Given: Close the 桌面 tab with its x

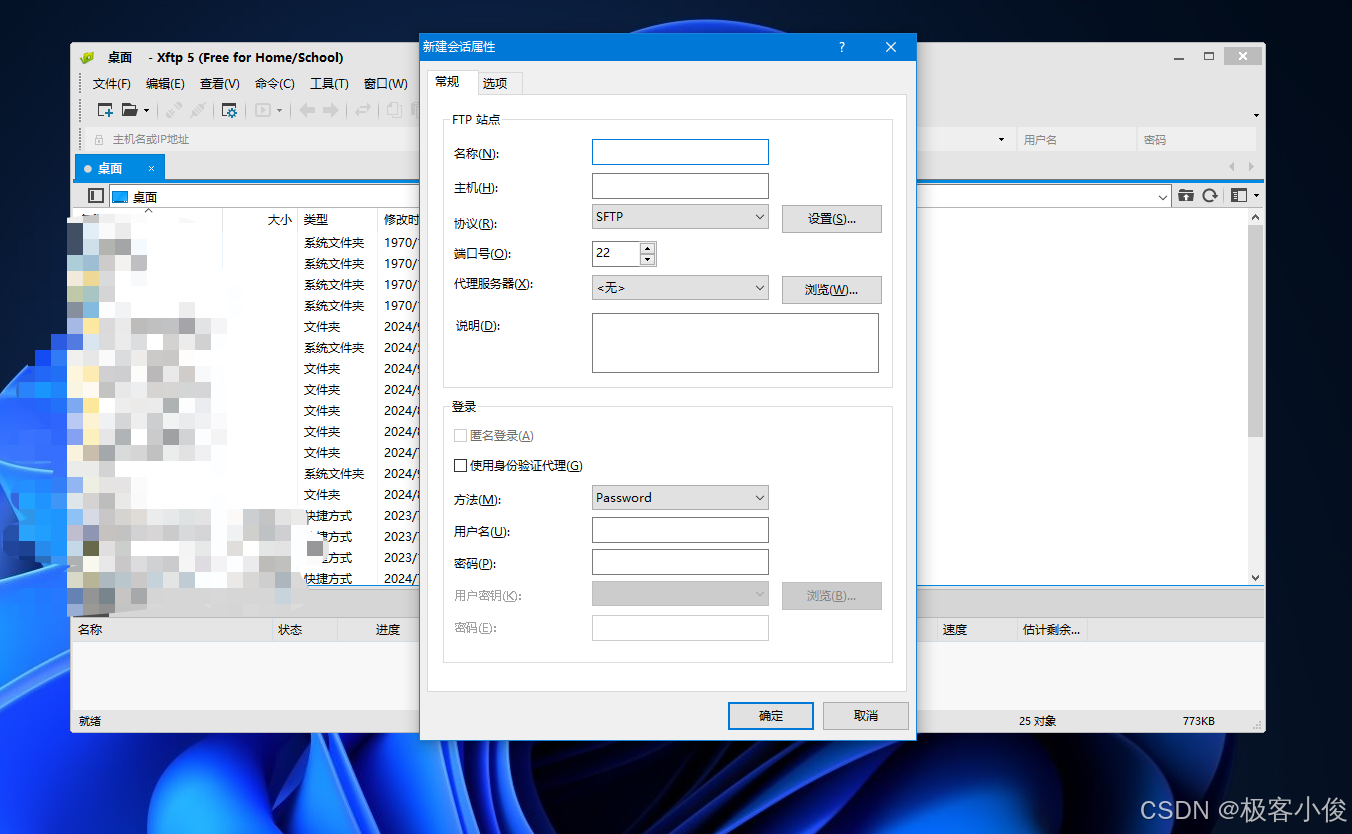Looking at the screenshot, I should tap(151, 168).
